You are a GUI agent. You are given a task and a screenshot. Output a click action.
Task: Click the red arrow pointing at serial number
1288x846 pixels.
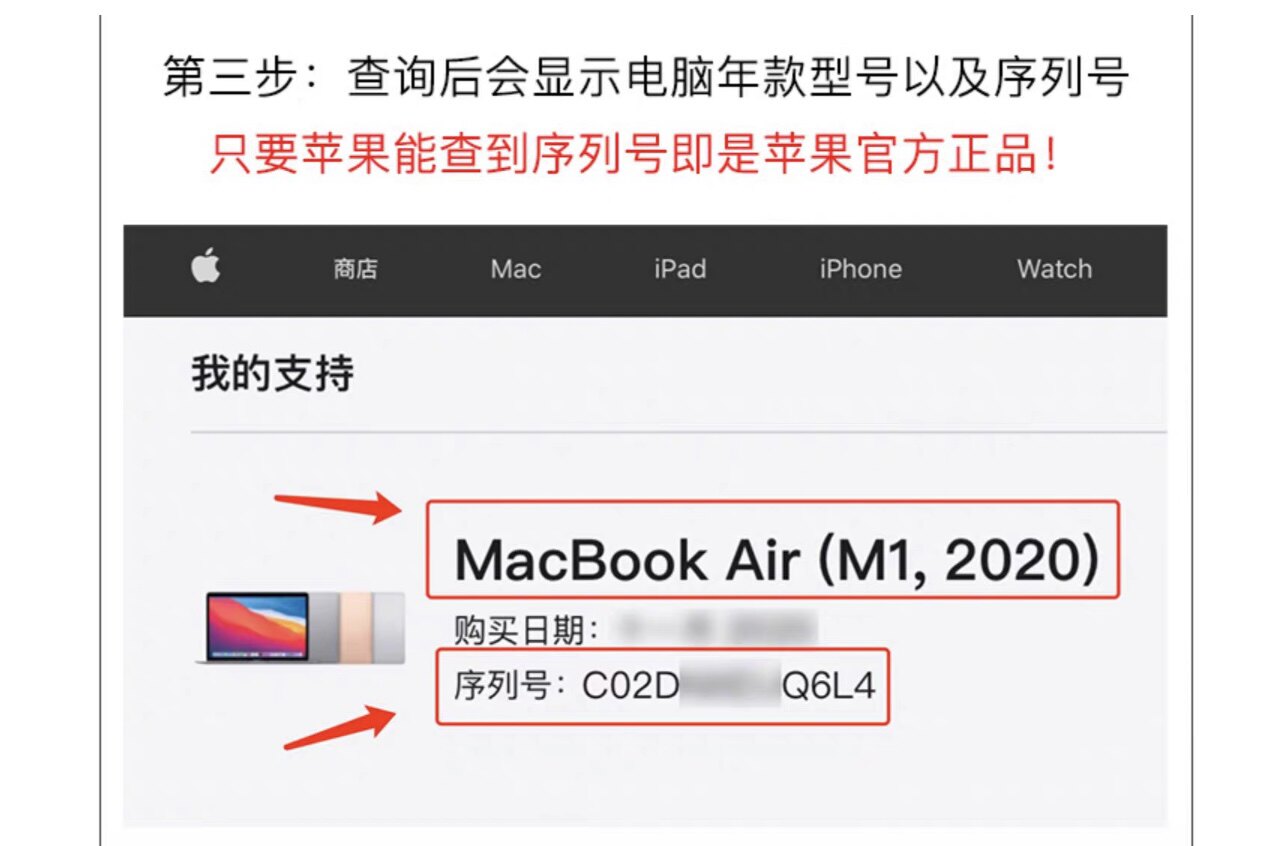tap(340, 727)
